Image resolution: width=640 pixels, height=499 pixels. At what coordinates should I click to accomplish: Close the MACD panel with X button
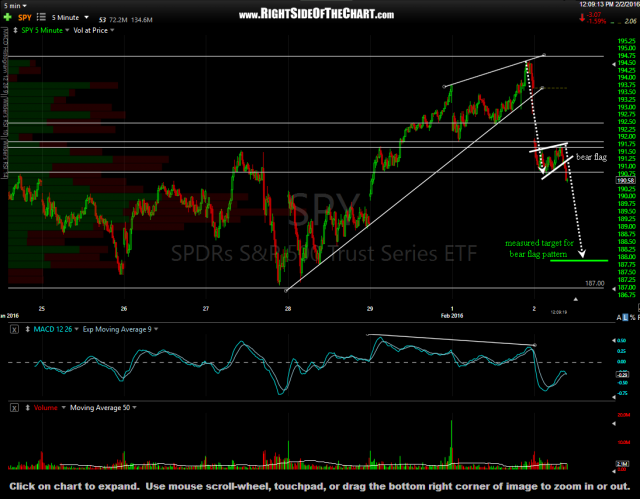pyautogui.click(x=14, y=329)
